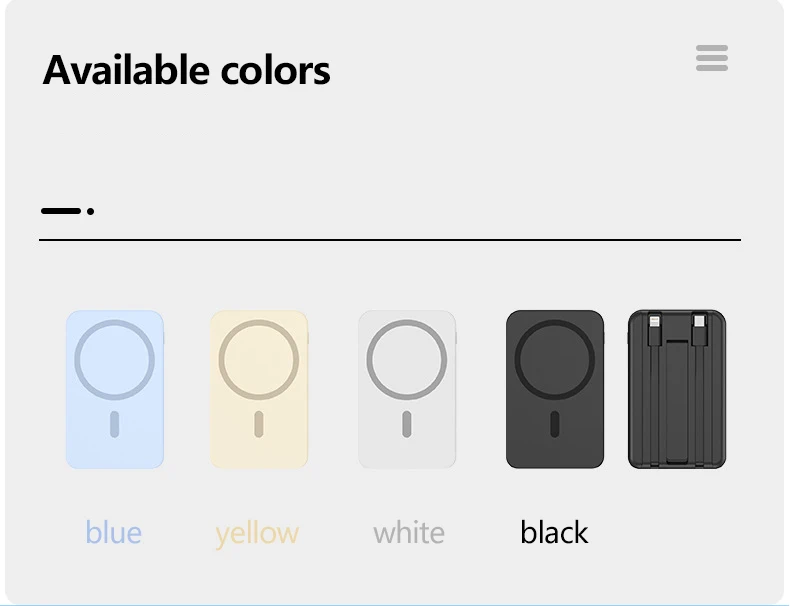Click the dash-dot mark below the heading
Viewport: 790px width, 606px height.
coord(68,211)
